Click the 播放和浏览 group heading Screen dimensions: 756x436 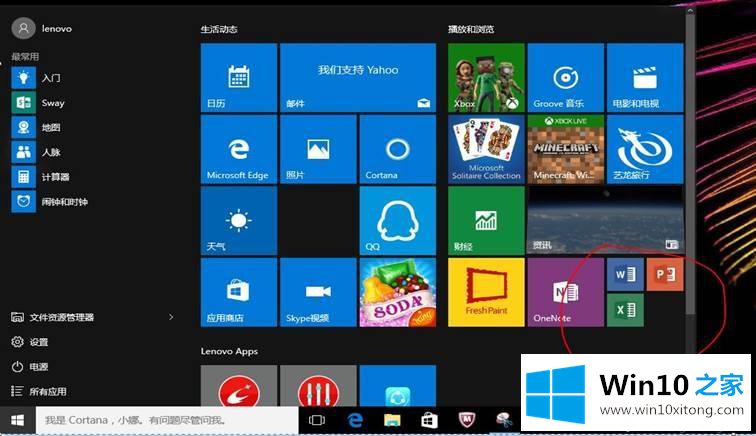(471, 29)
